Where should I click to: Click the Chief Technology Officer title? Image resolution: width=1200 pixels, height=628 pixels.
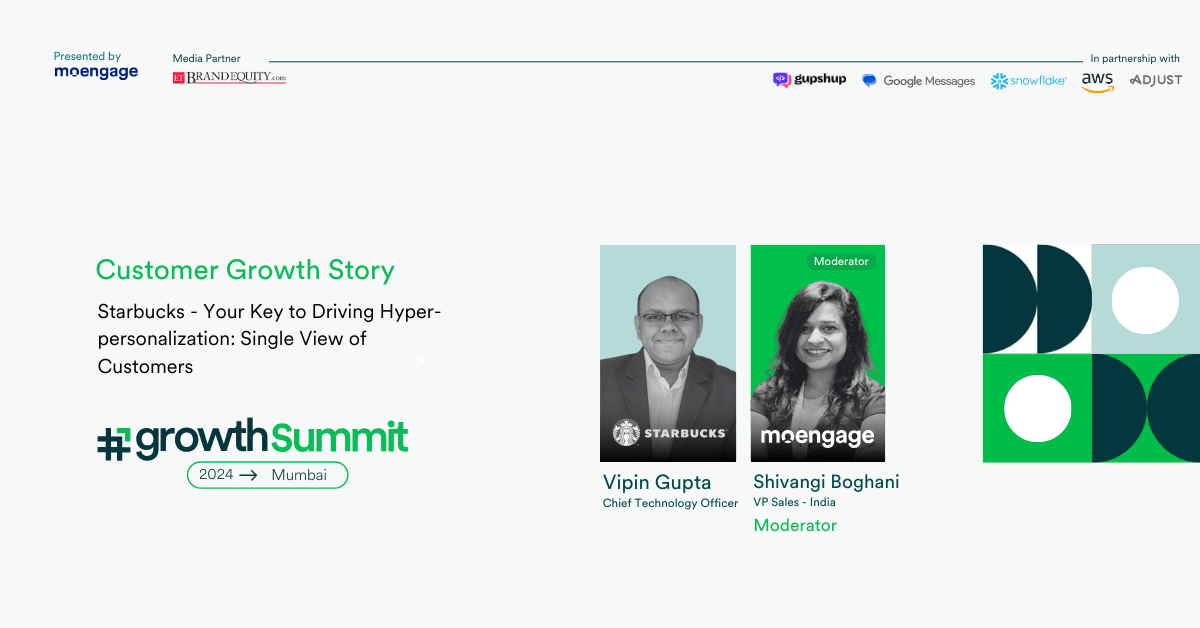(x=670, y=504)
